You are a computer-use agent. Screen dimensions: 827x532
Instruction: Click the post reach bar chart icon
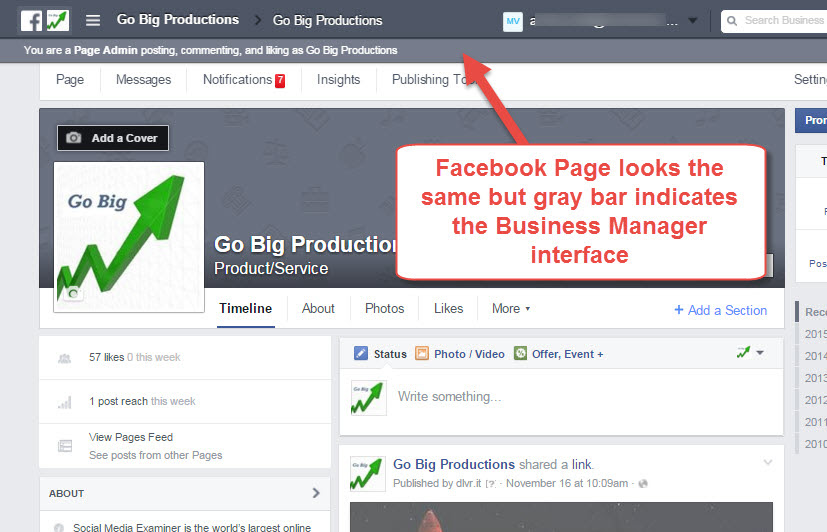click(64, 403)
